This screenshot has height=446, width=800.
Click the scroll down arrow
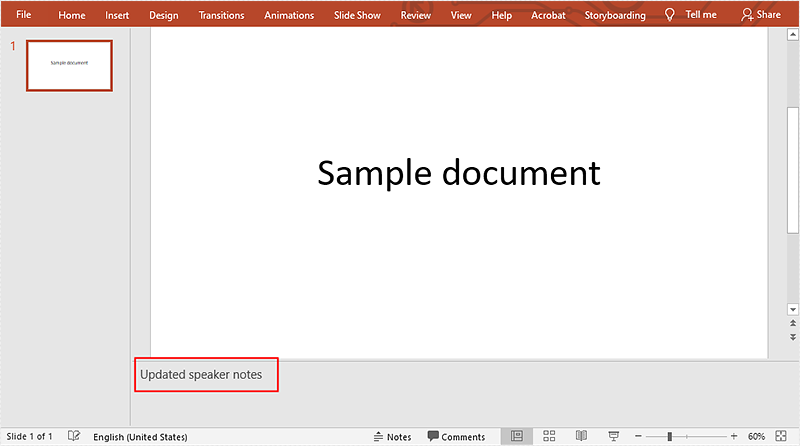coord(792,309)
